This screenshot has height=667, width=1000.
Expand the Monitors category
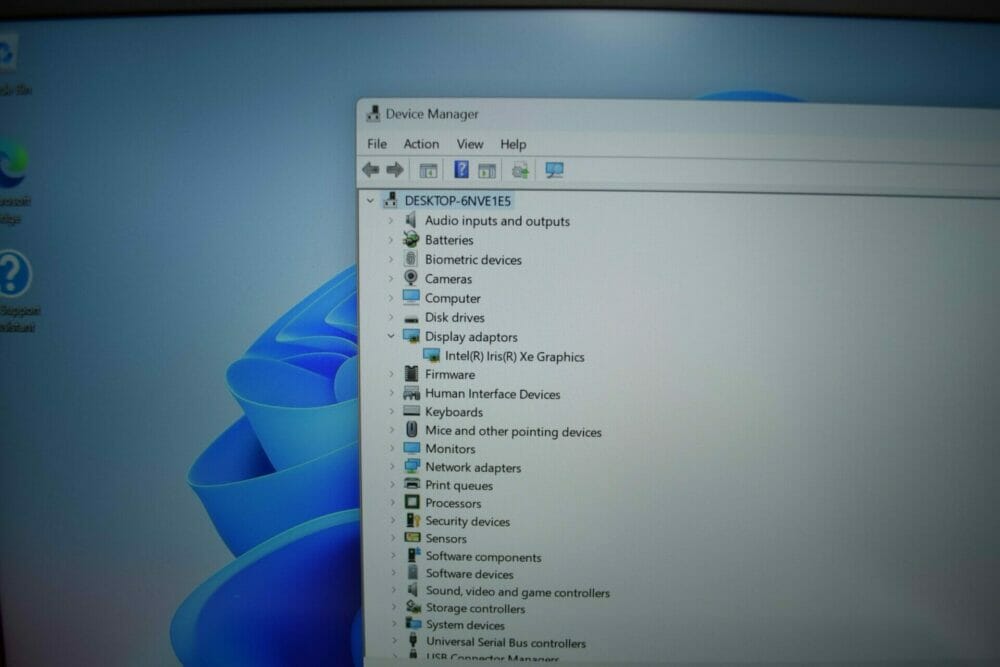tap(392, 448)
